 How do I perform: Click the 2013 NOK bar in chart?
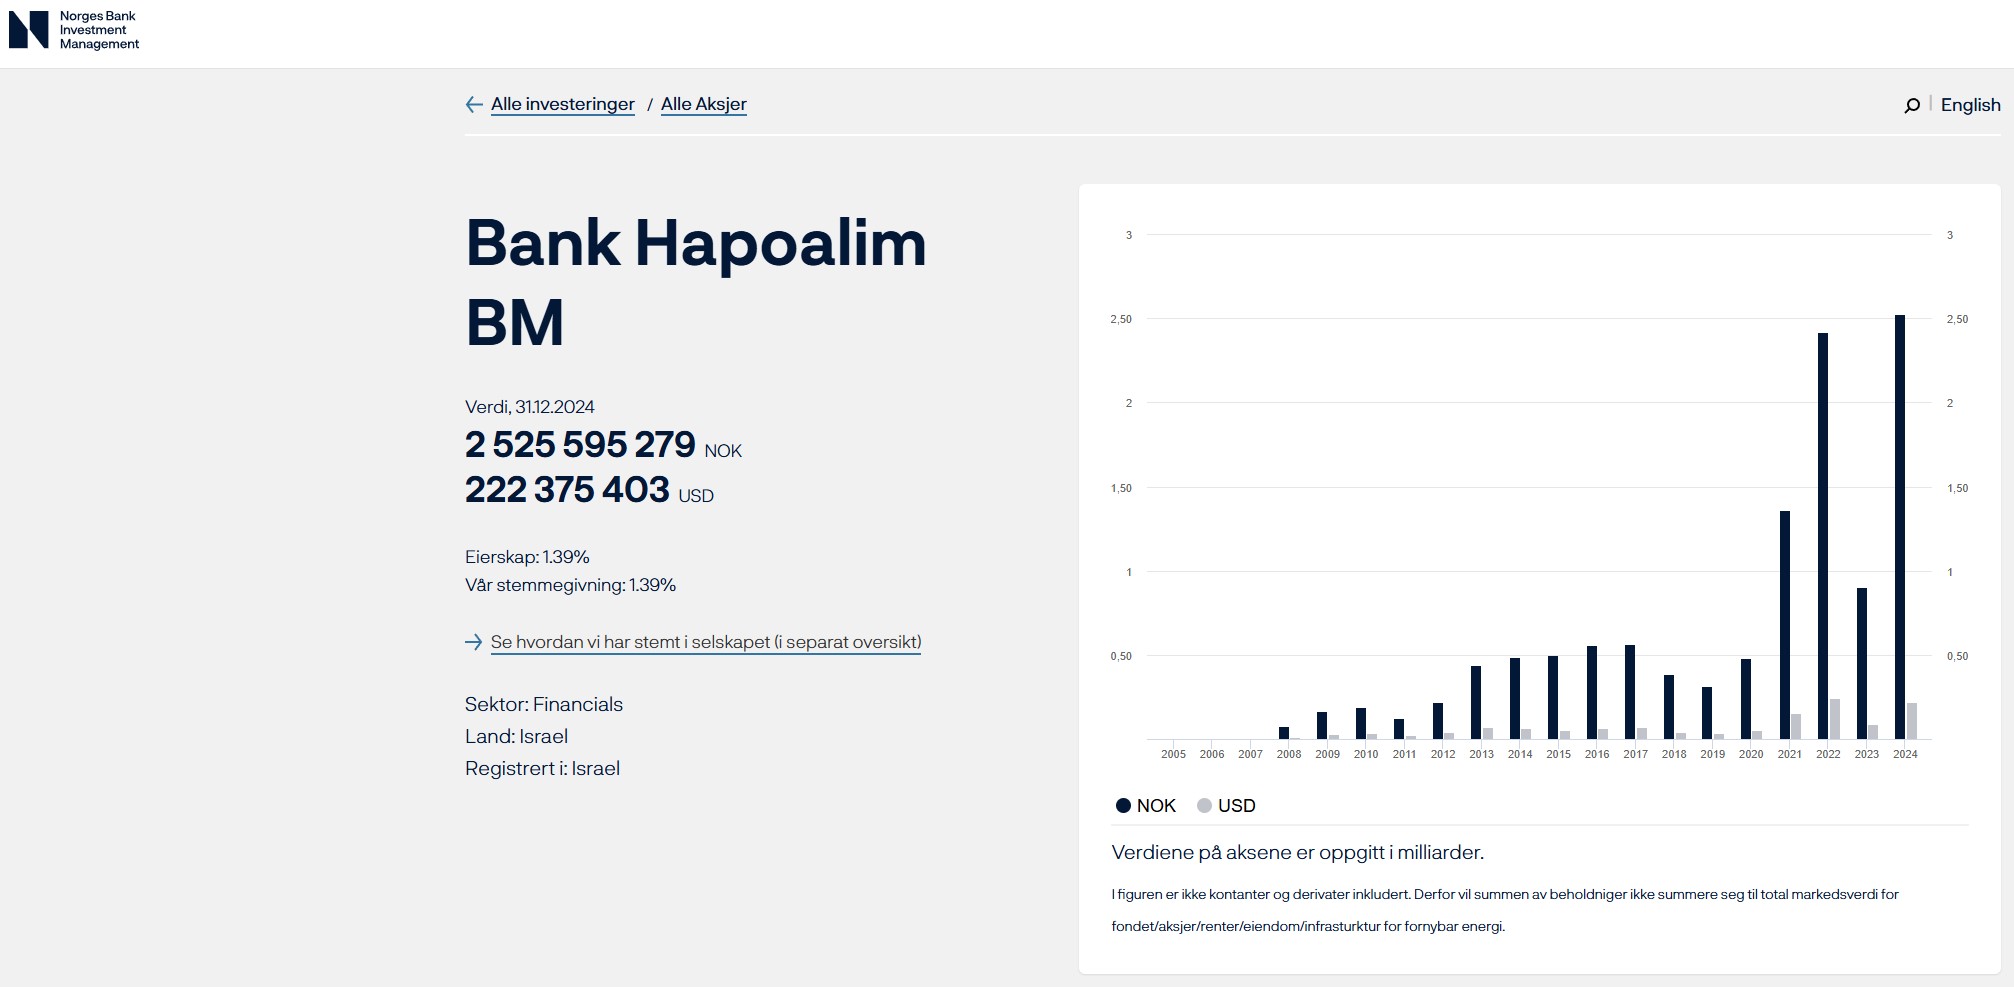[x=1476, y=702]
